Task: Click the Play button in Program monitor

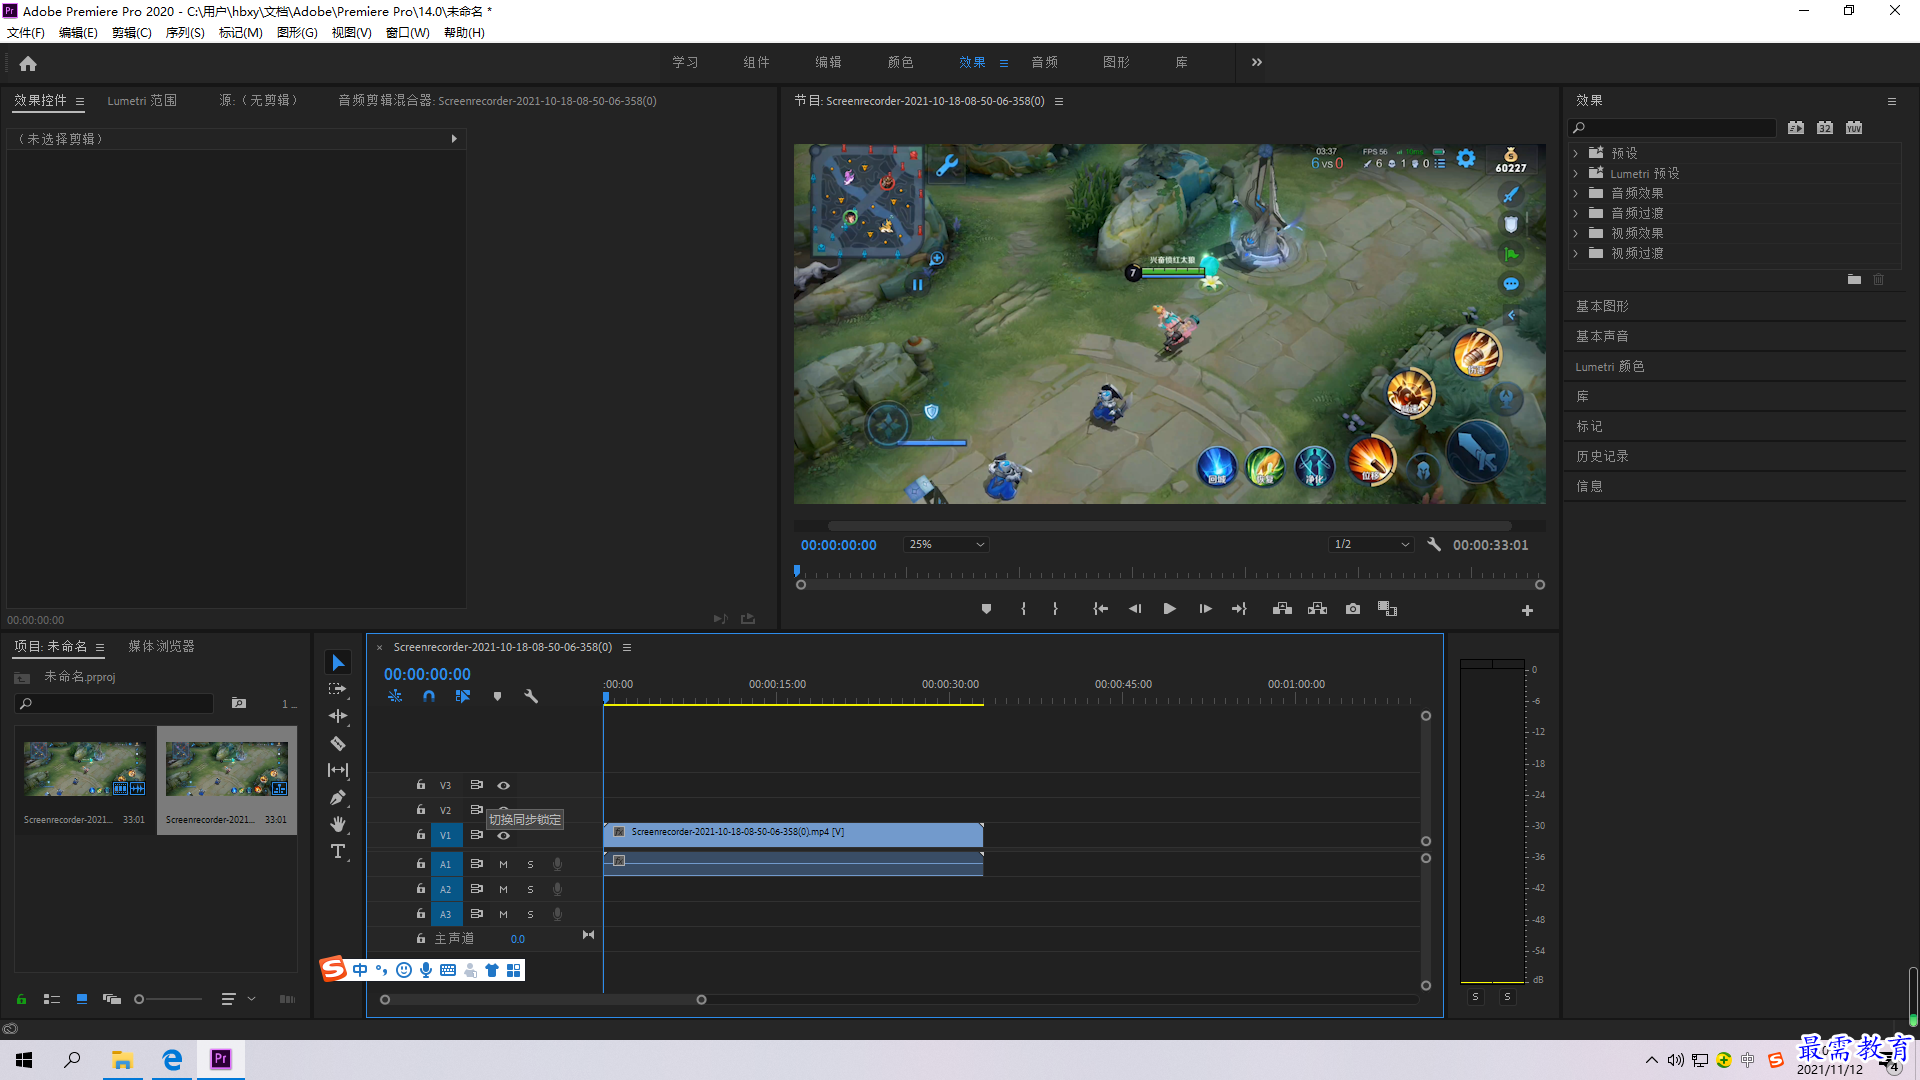Action: (x=1169, y=609)
